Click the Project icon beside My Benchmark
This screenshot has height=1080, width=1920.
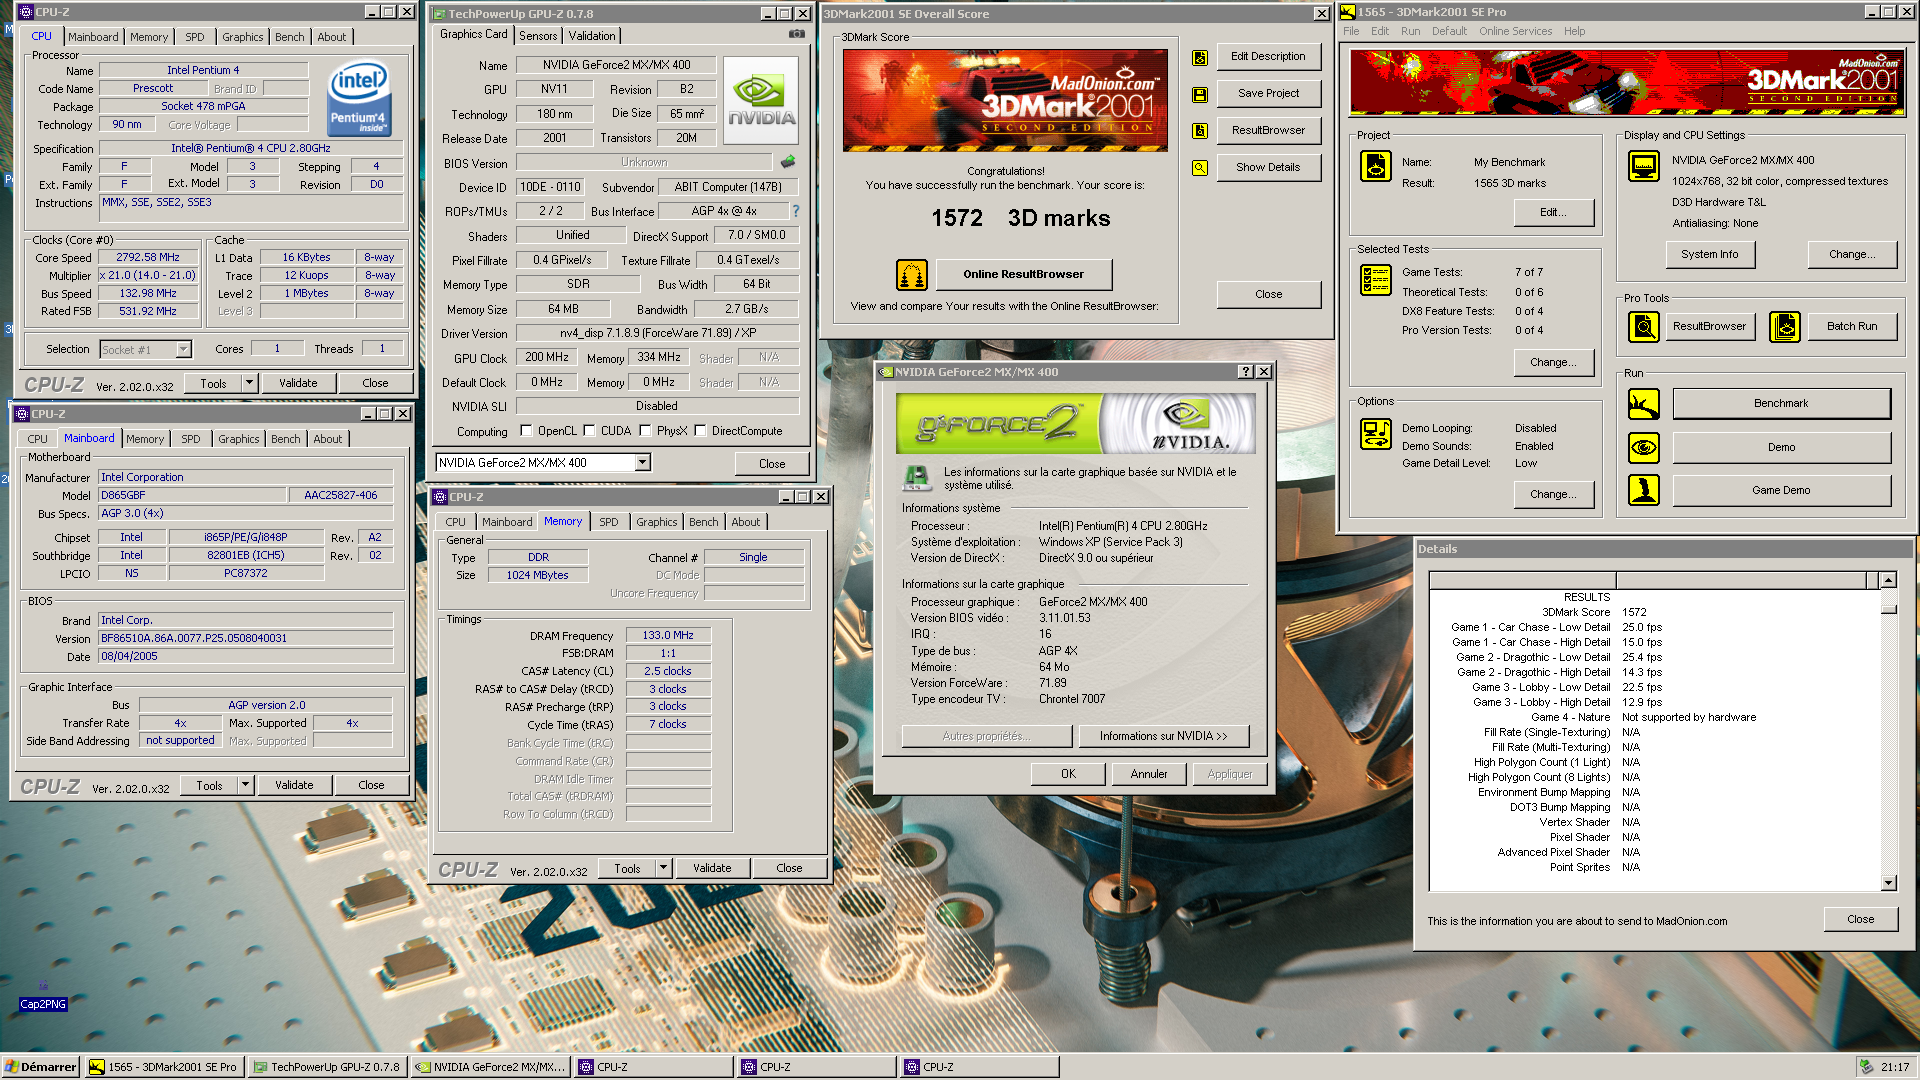coord(1376,166)
